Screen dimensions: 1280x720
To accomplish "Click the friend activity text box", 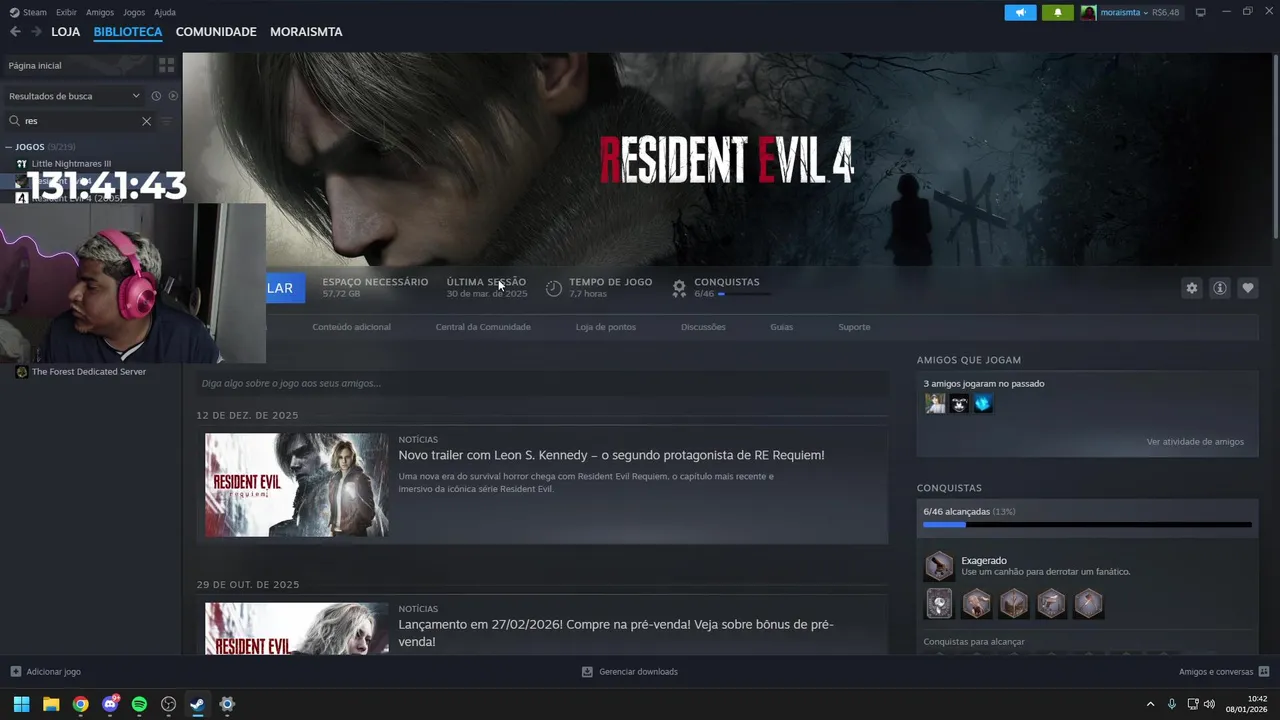I will [x=542, y=383].
